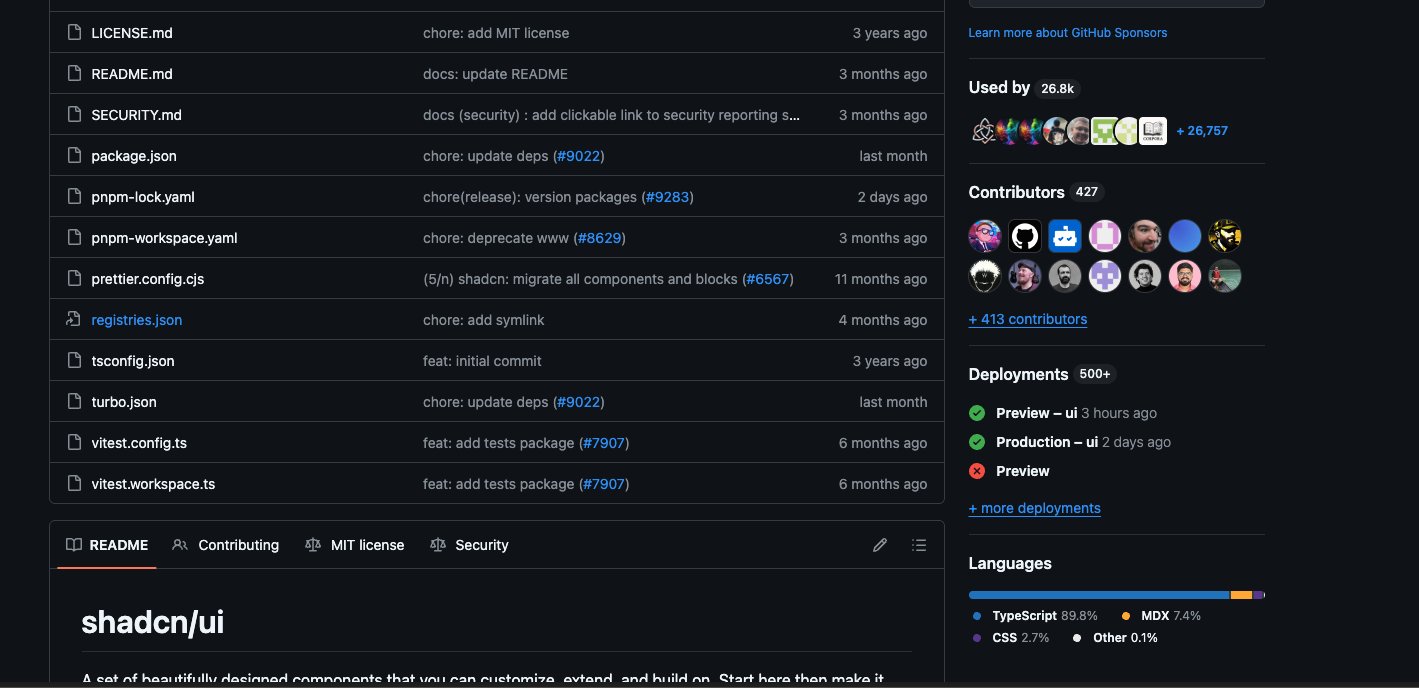The width and height of the screenshot is (1419, 688).
Task: Open the MIT license tab
Action: point(355,545)
